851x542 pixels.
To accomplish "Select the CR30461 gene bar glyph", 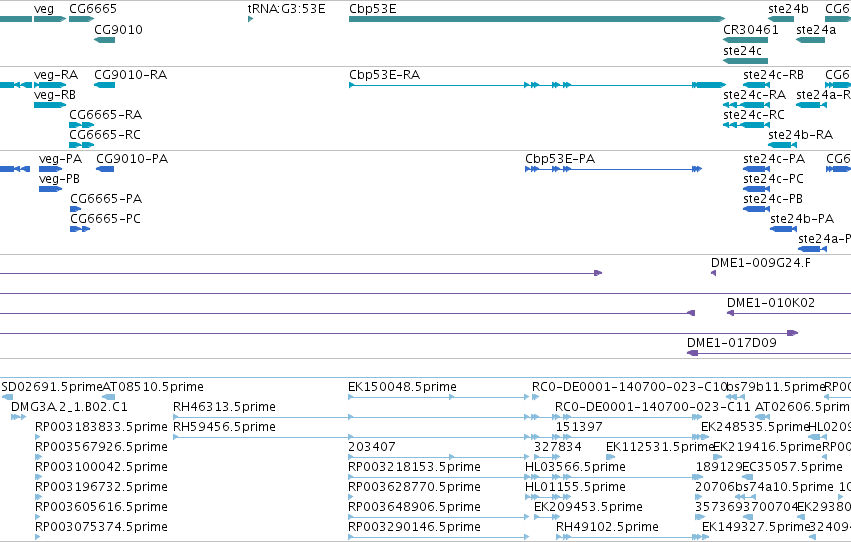I will [746, 40].
